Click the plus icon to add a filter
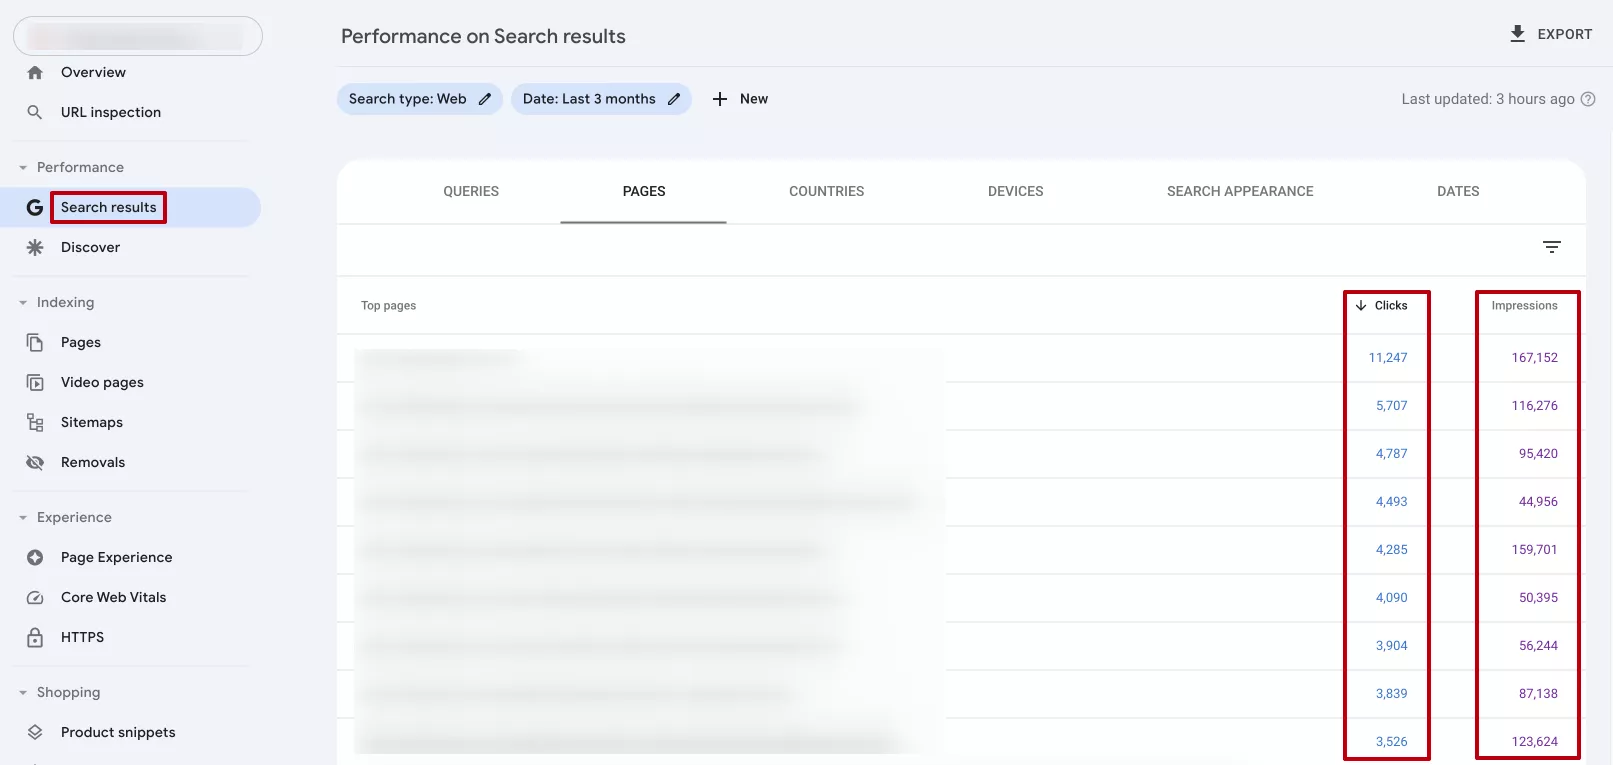This screenshot has height=765, width=1613. 720,99
